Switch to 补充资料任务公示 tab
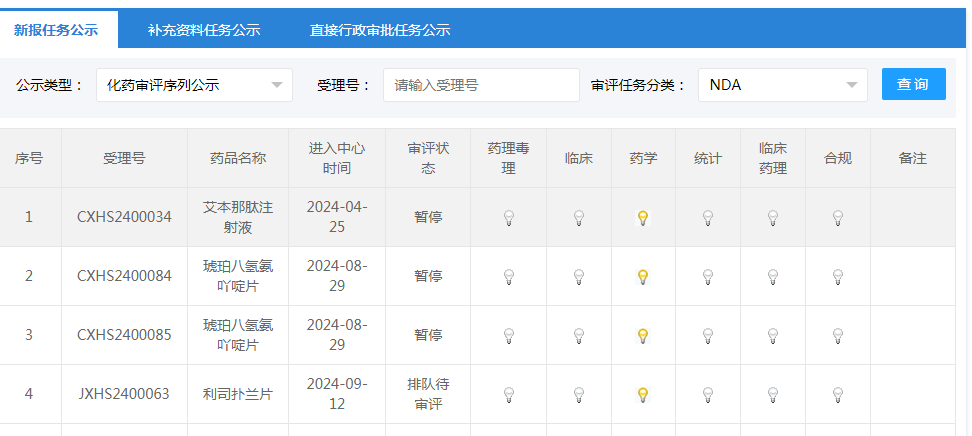Screen dimensions: 972x436 pos(204,30)
